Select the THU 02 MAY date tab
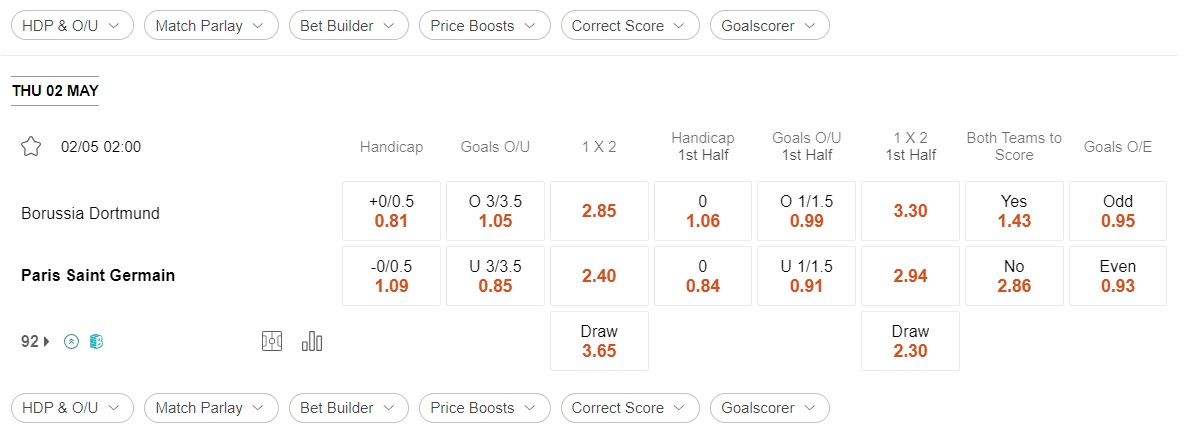 54,91
